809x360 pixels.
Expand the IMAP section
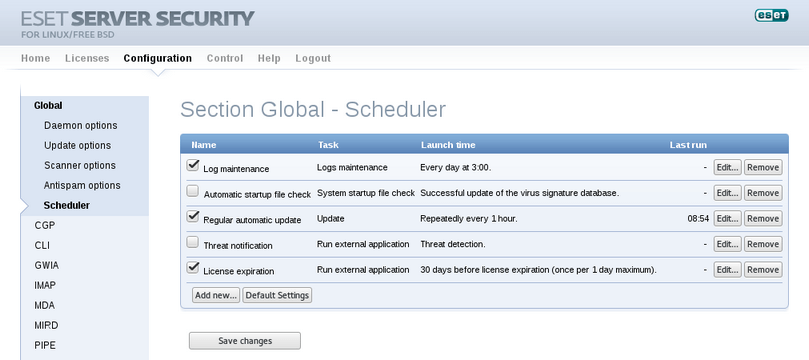[x=45, y=285]
